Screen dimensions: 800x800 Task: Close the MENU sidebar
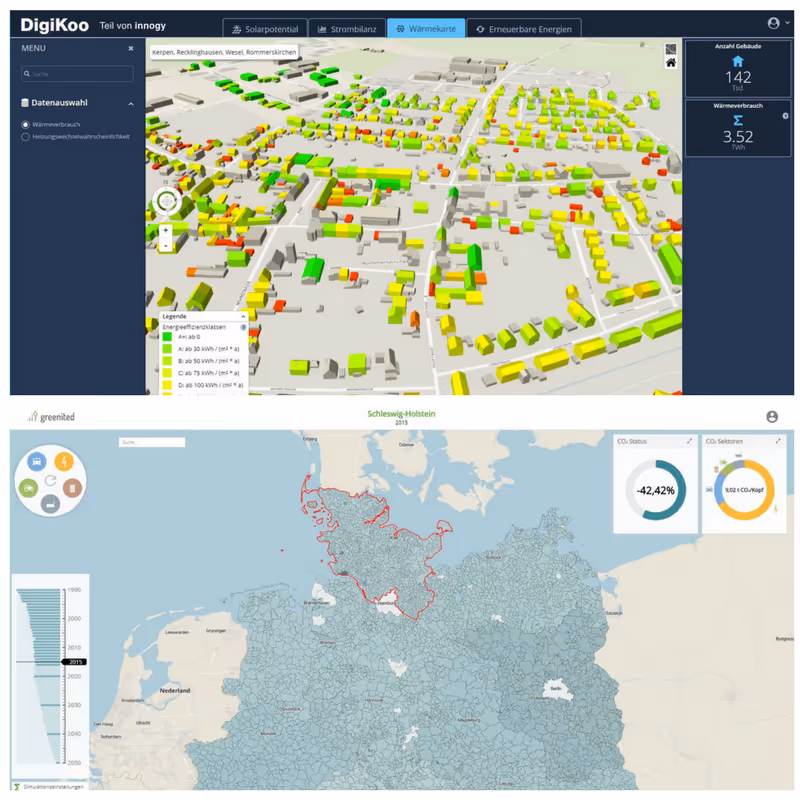point(131,48)
